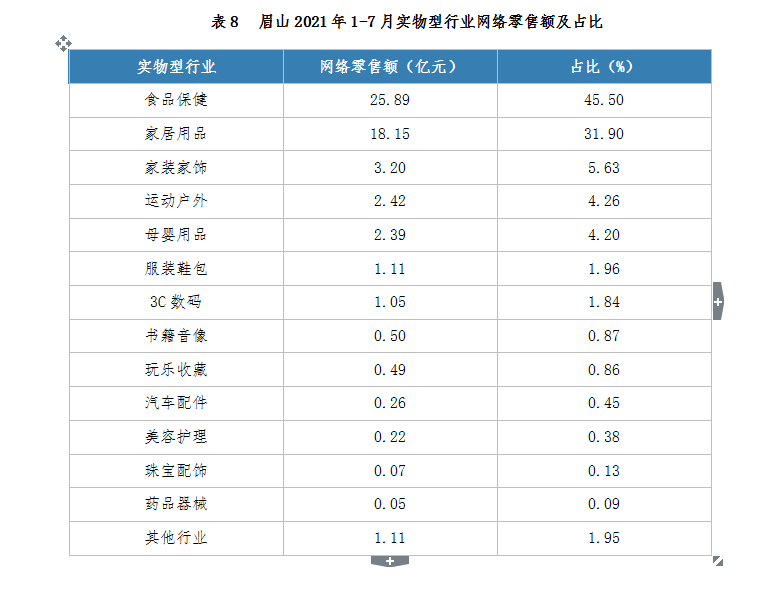Click the value 0.38
The height and width of the screenshot is (599, 762).
pos(604,437)
